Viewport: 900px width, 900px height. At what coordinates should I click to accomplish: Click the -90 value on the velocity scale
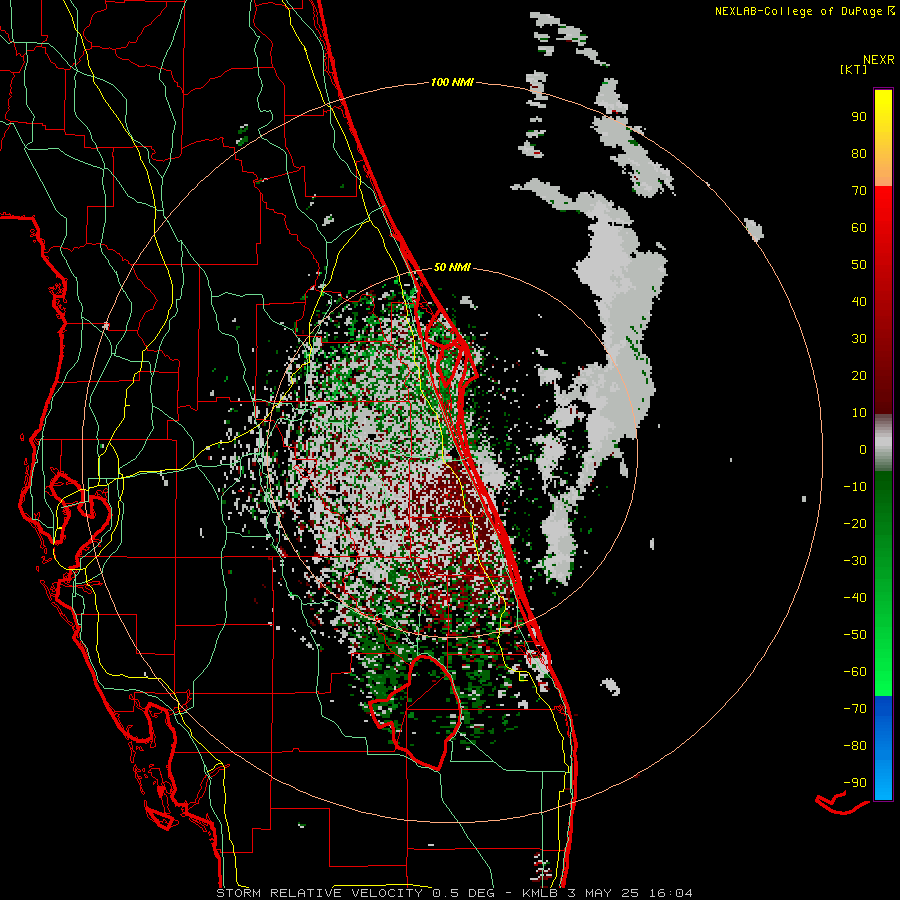coord(855,783)
